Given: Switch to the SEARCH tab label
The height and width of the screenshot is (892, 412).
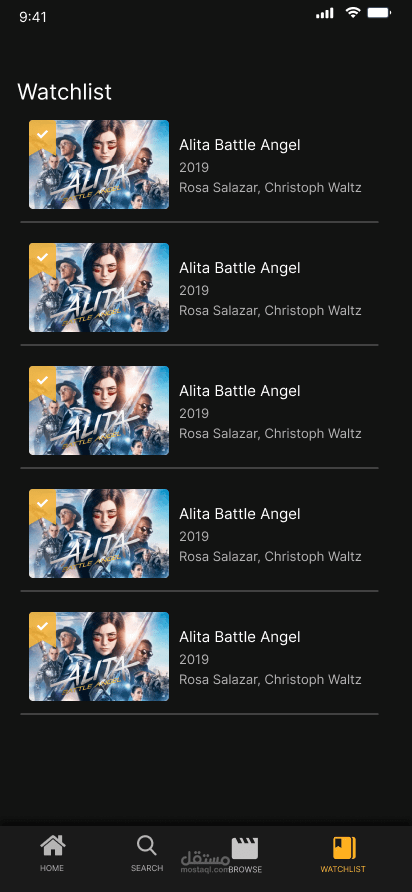Looking at the screenshot, I should [147, 868].
